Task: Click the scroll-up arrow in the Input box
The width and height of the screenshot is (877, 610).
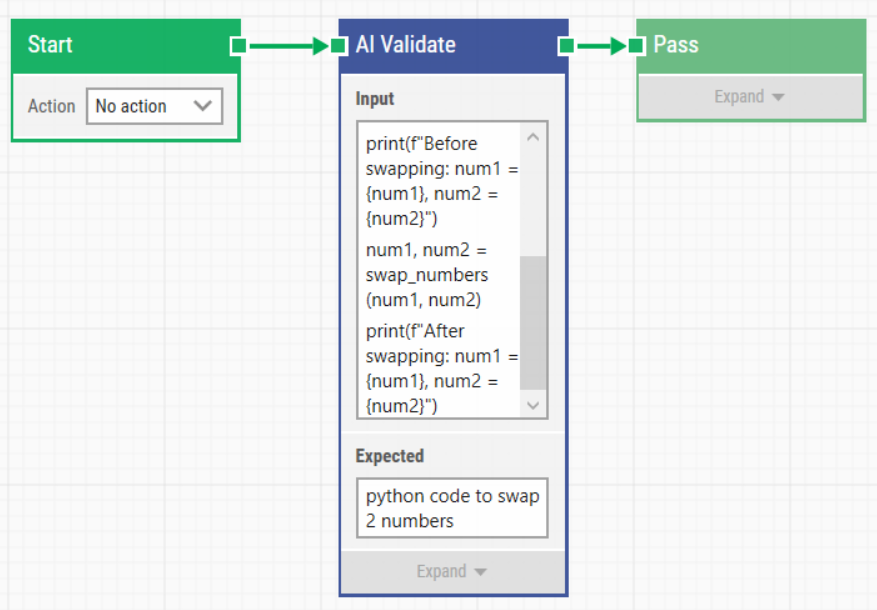Action: click(x=533, y=136)
